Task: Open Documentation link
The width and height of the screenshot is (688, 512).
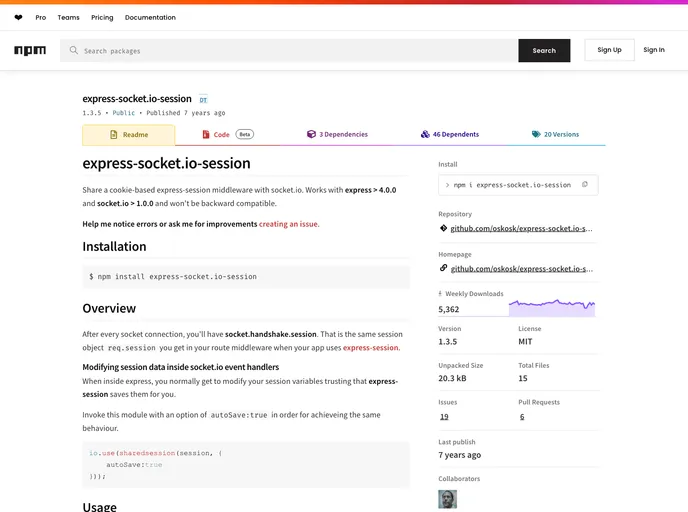Action: point(150,18)
